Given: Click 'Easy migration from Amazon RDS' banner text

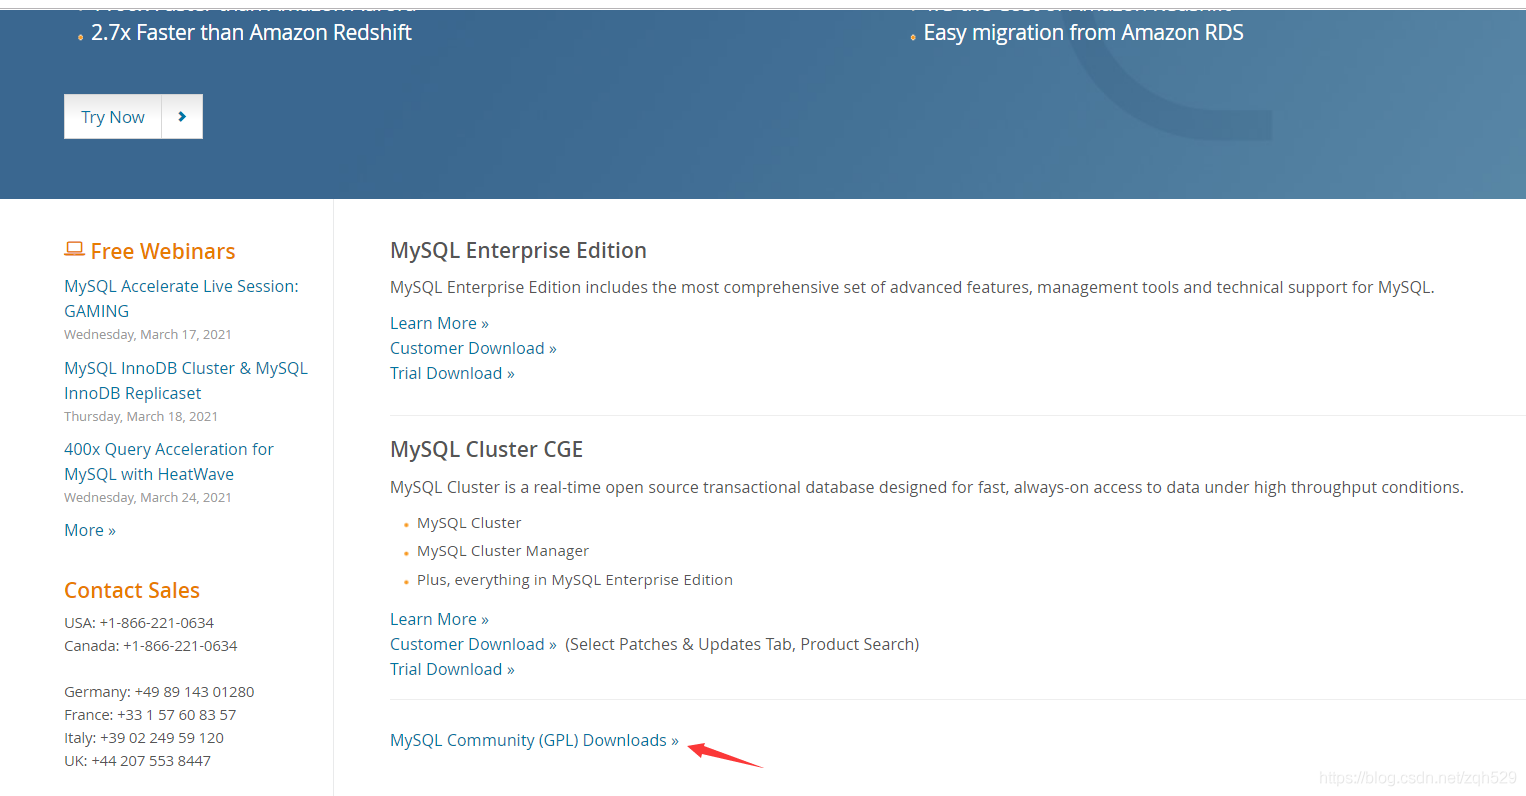Looking at the screenshot, I should point(1083,33).
